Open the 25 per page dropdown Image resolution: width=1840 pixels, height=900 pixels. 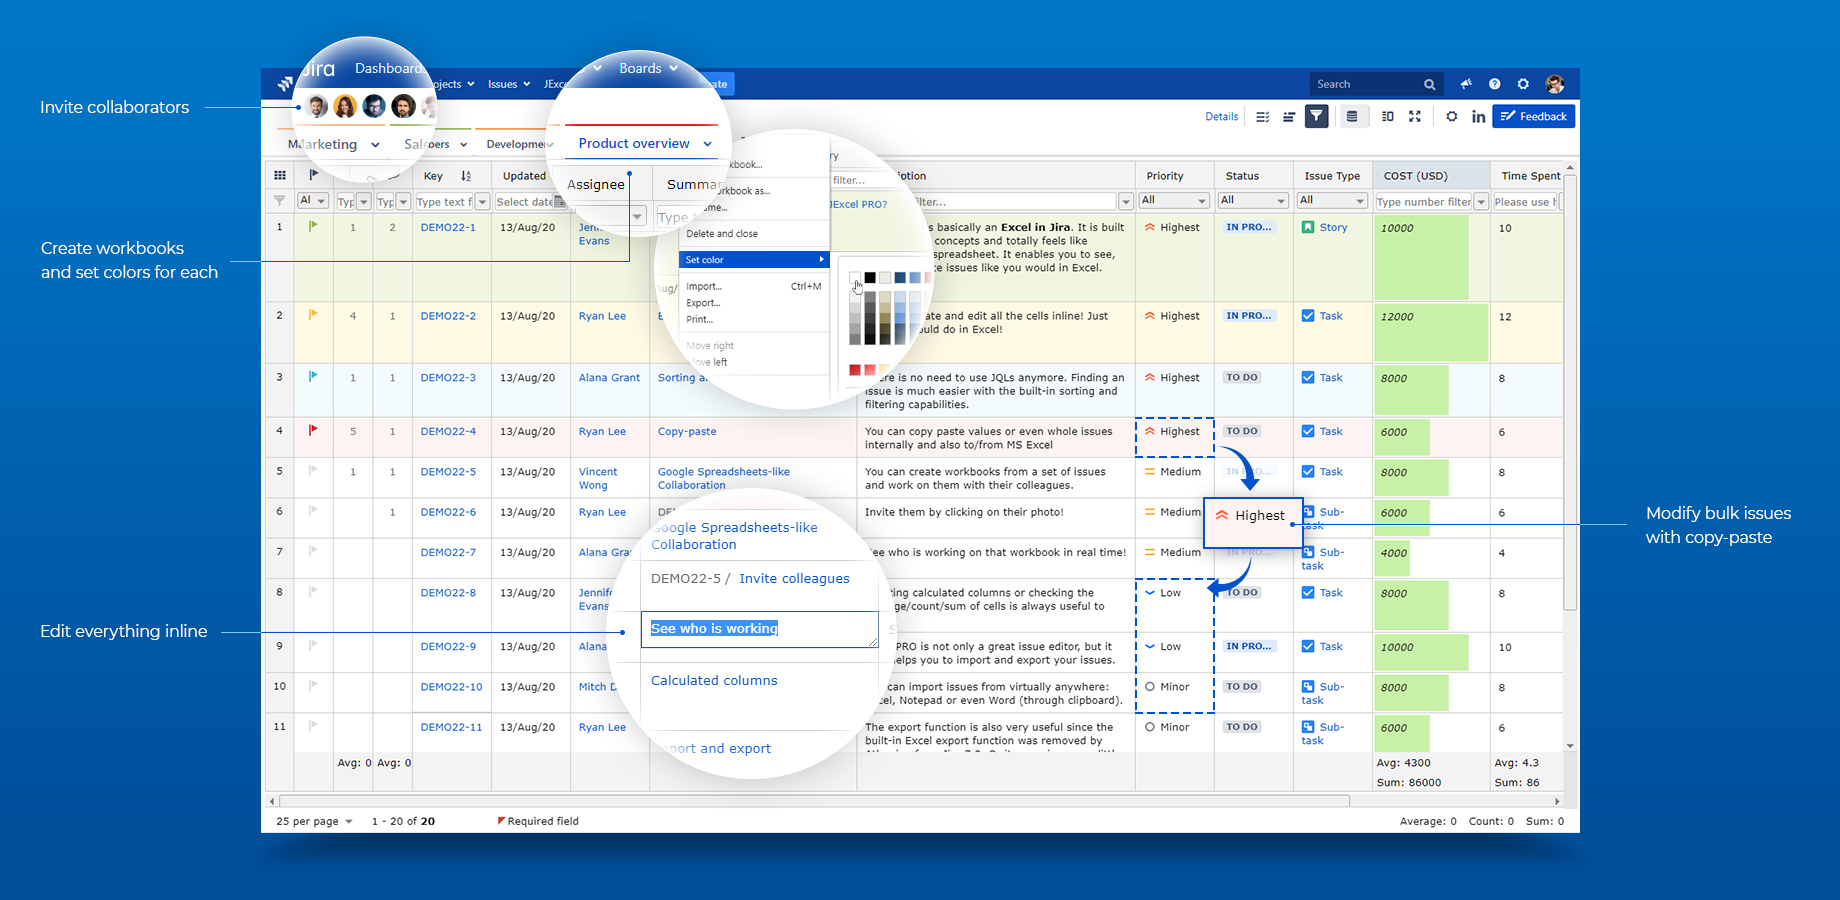coord(314,821)
